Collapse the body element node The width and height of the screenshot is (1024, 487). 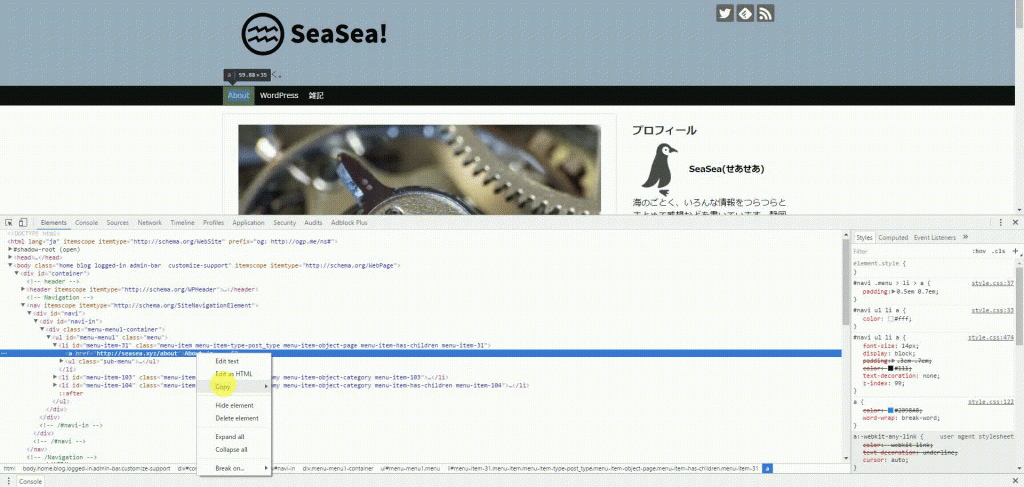click(10, 266)
